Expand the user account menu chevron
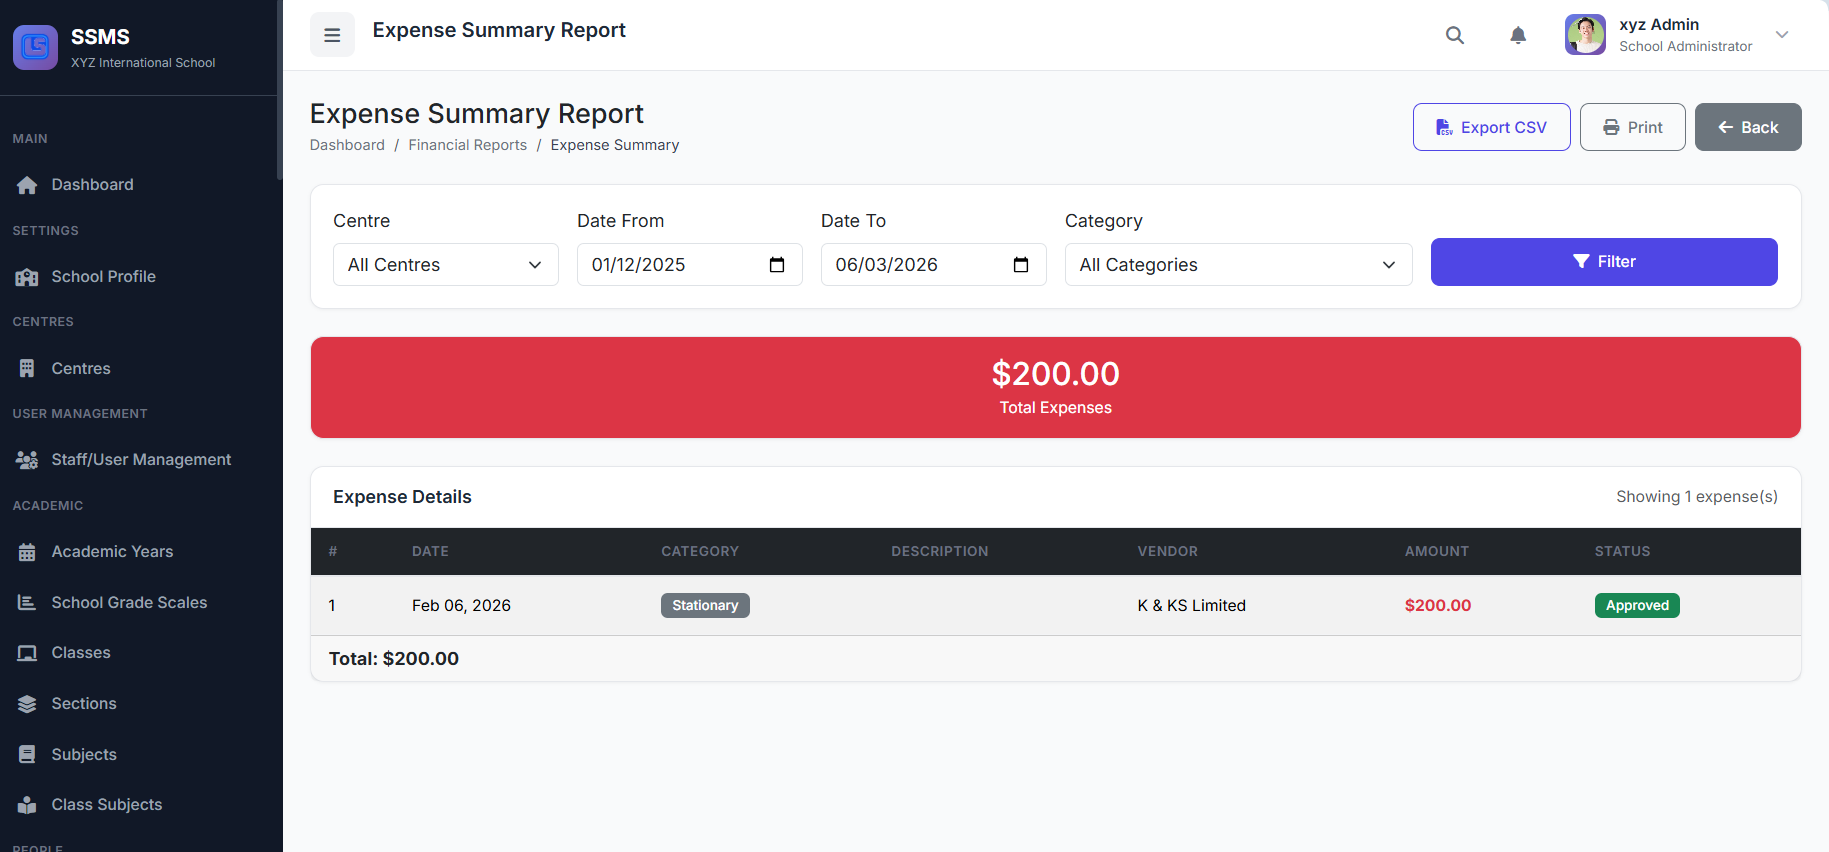The image size is (1829, 852). pyautogui.click(x=1781, y=35)
